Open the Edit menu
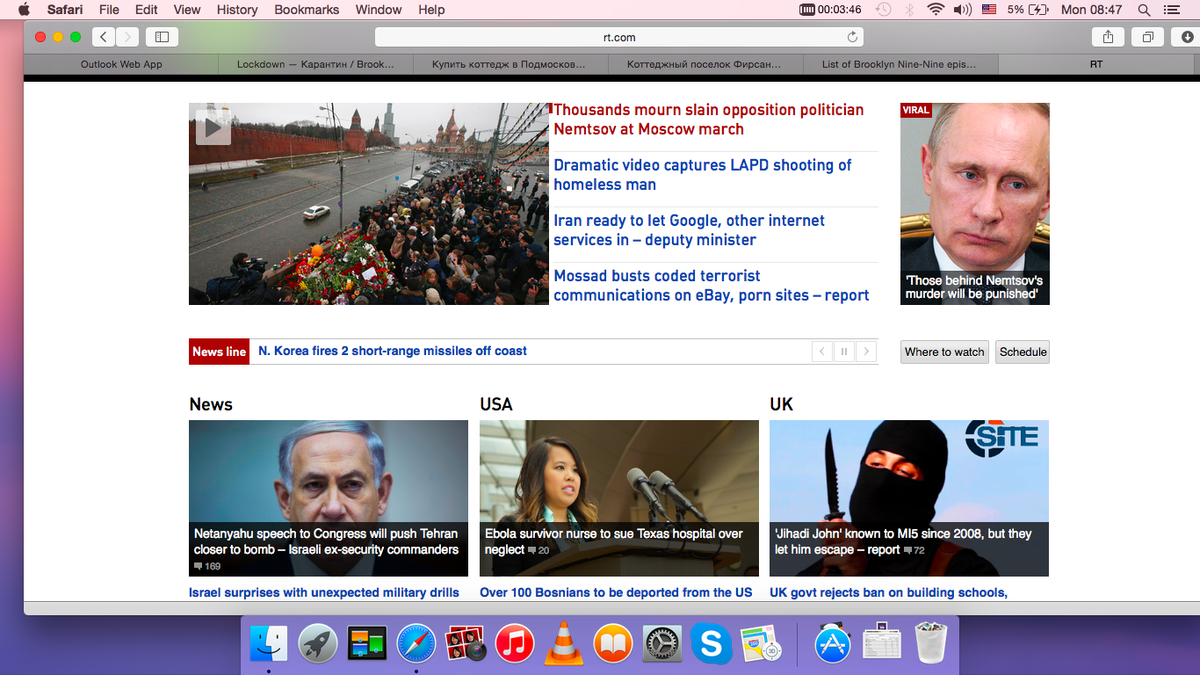The width and height of the screenshot is (1200, 675). [147, 10]
